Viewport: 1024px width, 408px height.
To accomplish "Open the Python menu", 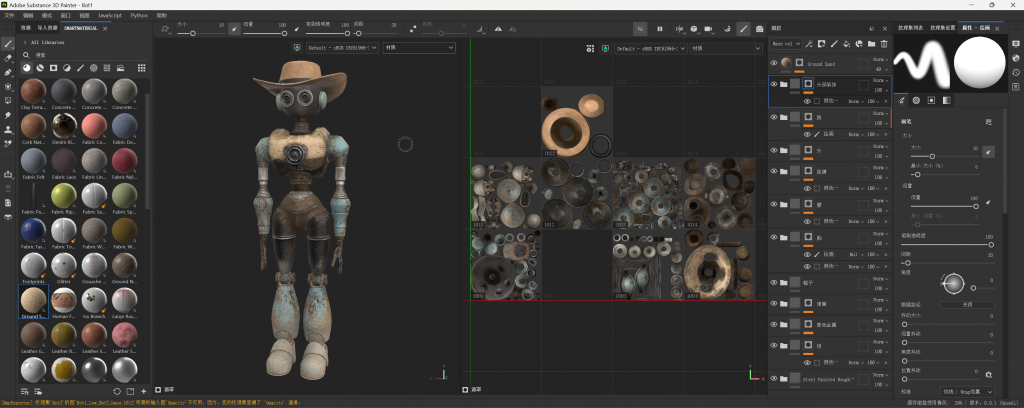I will click(x=139, y=16).
